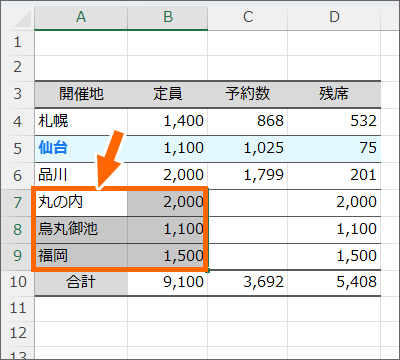Click the 定員 header cell
400x360 pixels.
(x=168, y=94)
